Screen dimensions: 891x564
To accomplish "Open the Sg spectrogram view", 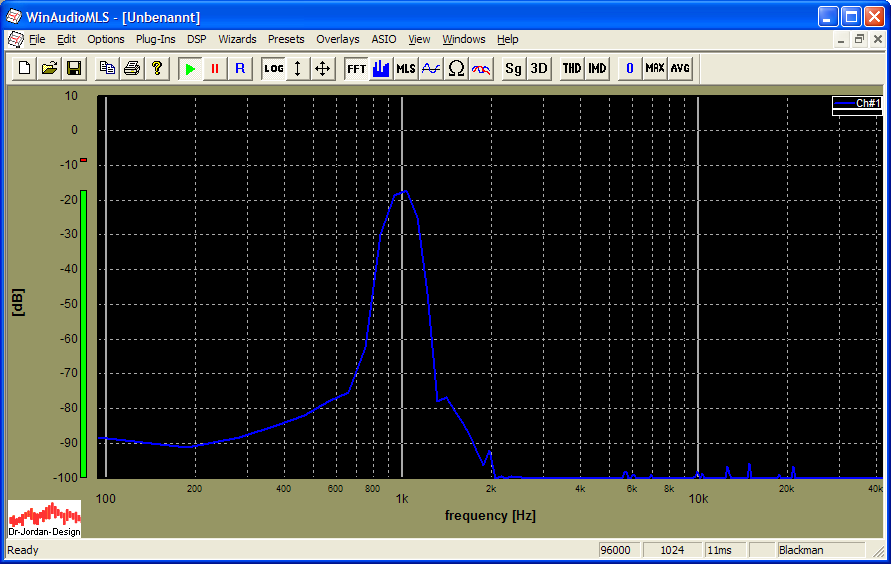I will [x=513, y=68].
